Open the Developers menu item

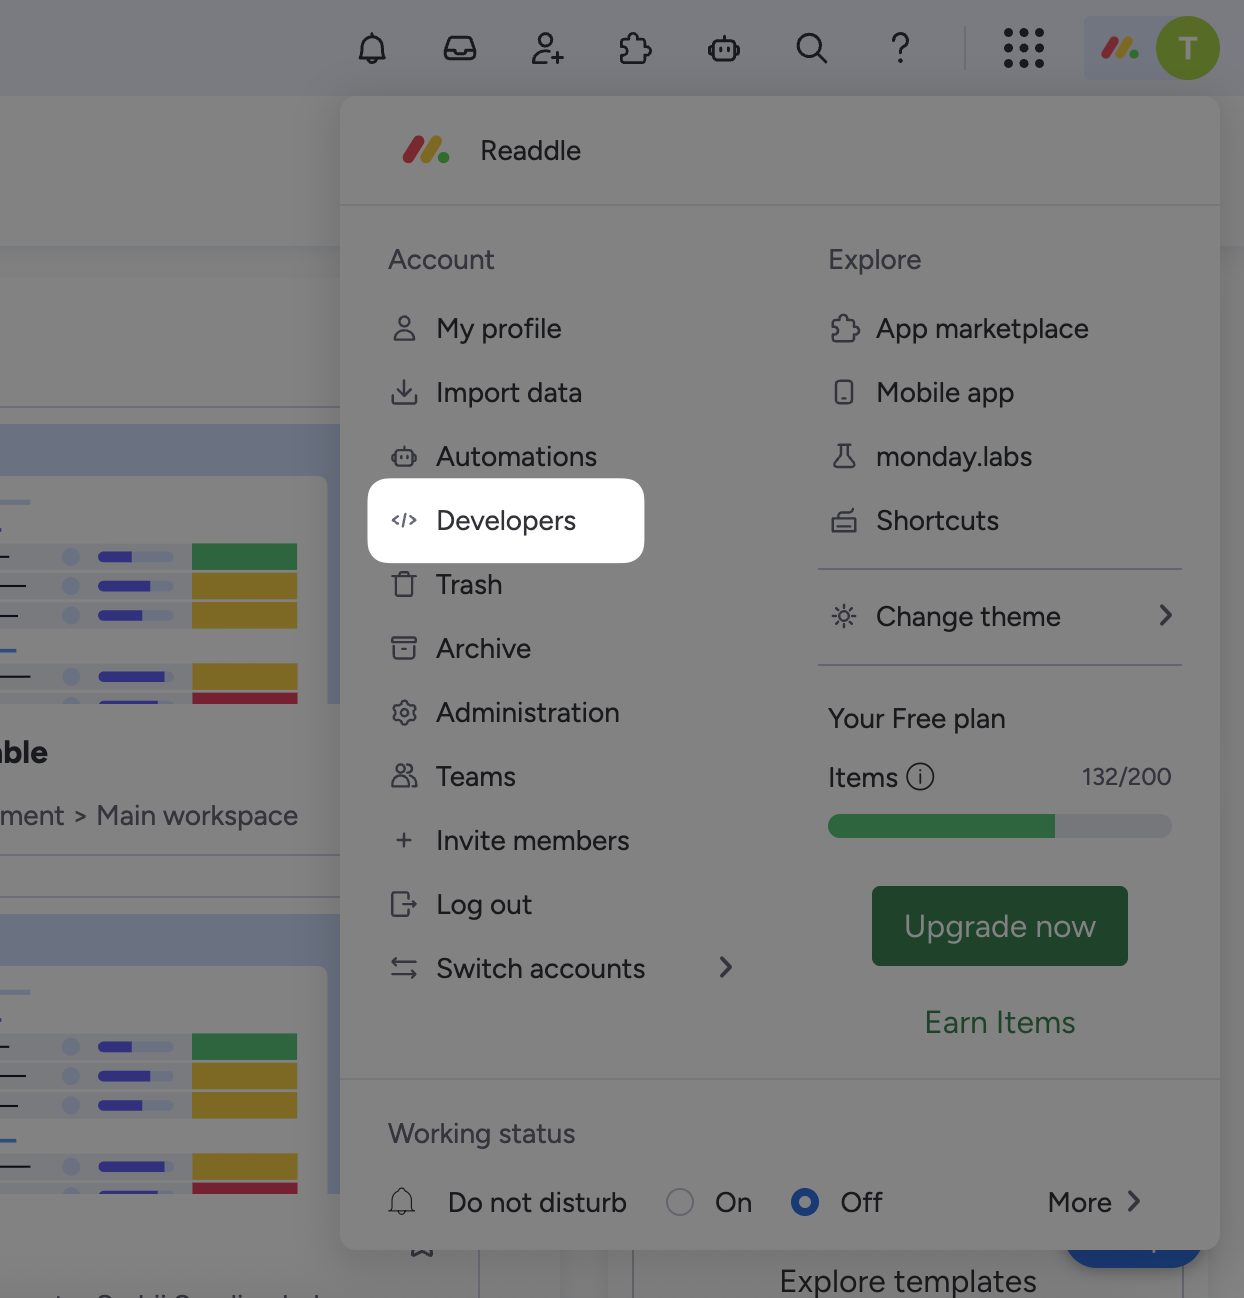[x=506, y=521]
